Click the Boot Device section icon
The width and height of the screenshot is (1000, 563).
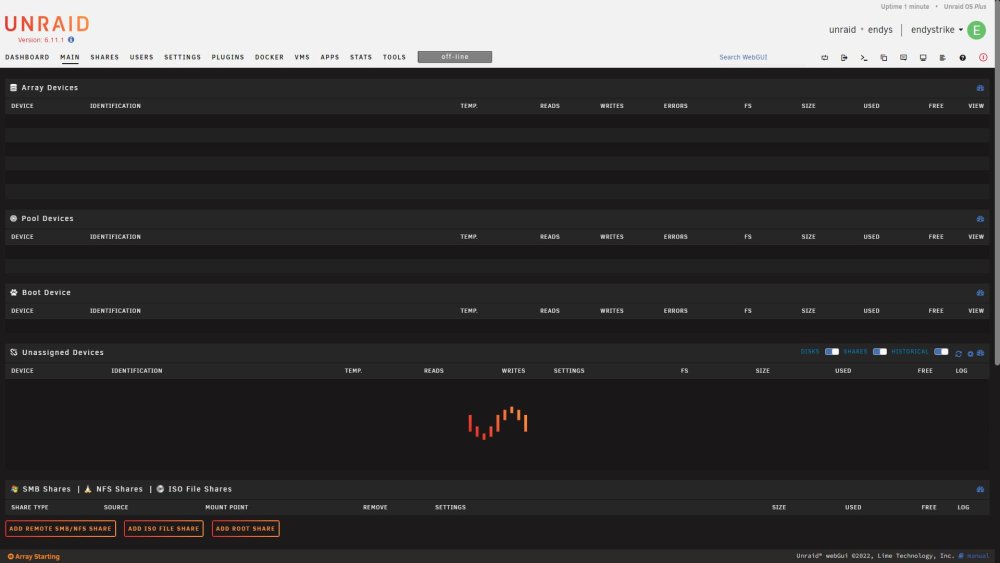pyautogui.click(x=13, y=292)
